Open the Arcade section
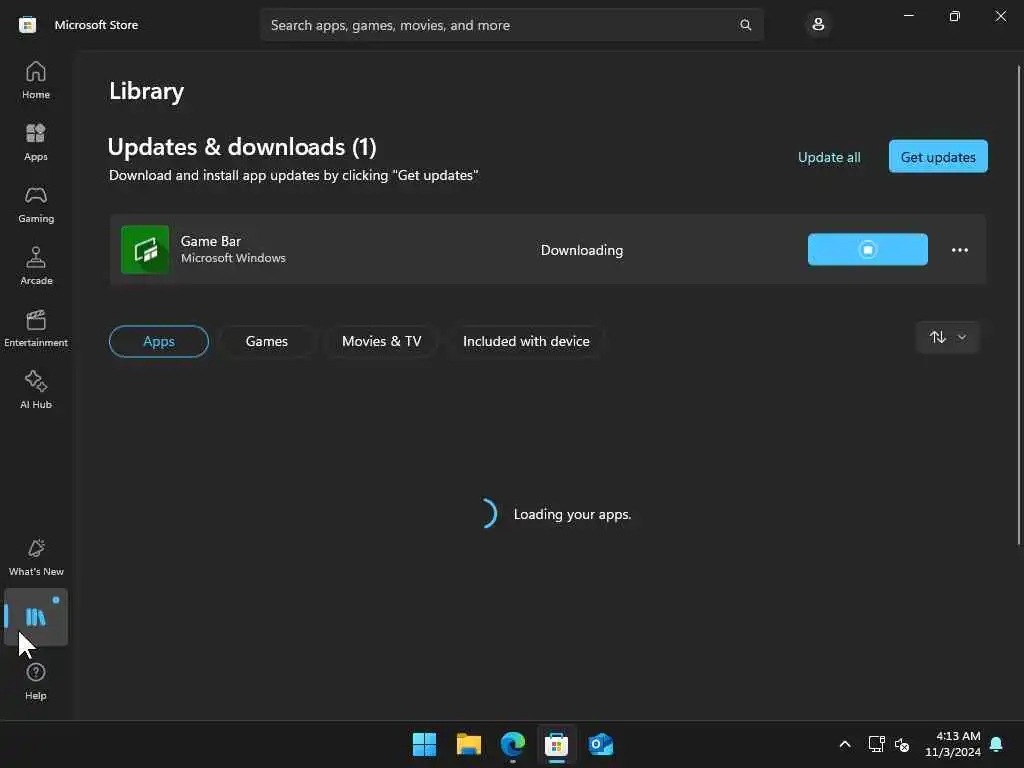The width and height of the screenshot is (1024, 768). tap(36, 266)
